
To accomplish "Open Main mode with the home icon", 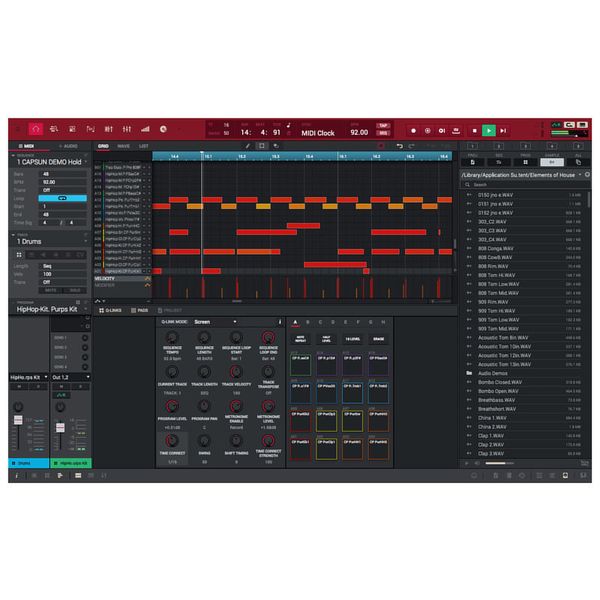I will click(x=36, y=129).
